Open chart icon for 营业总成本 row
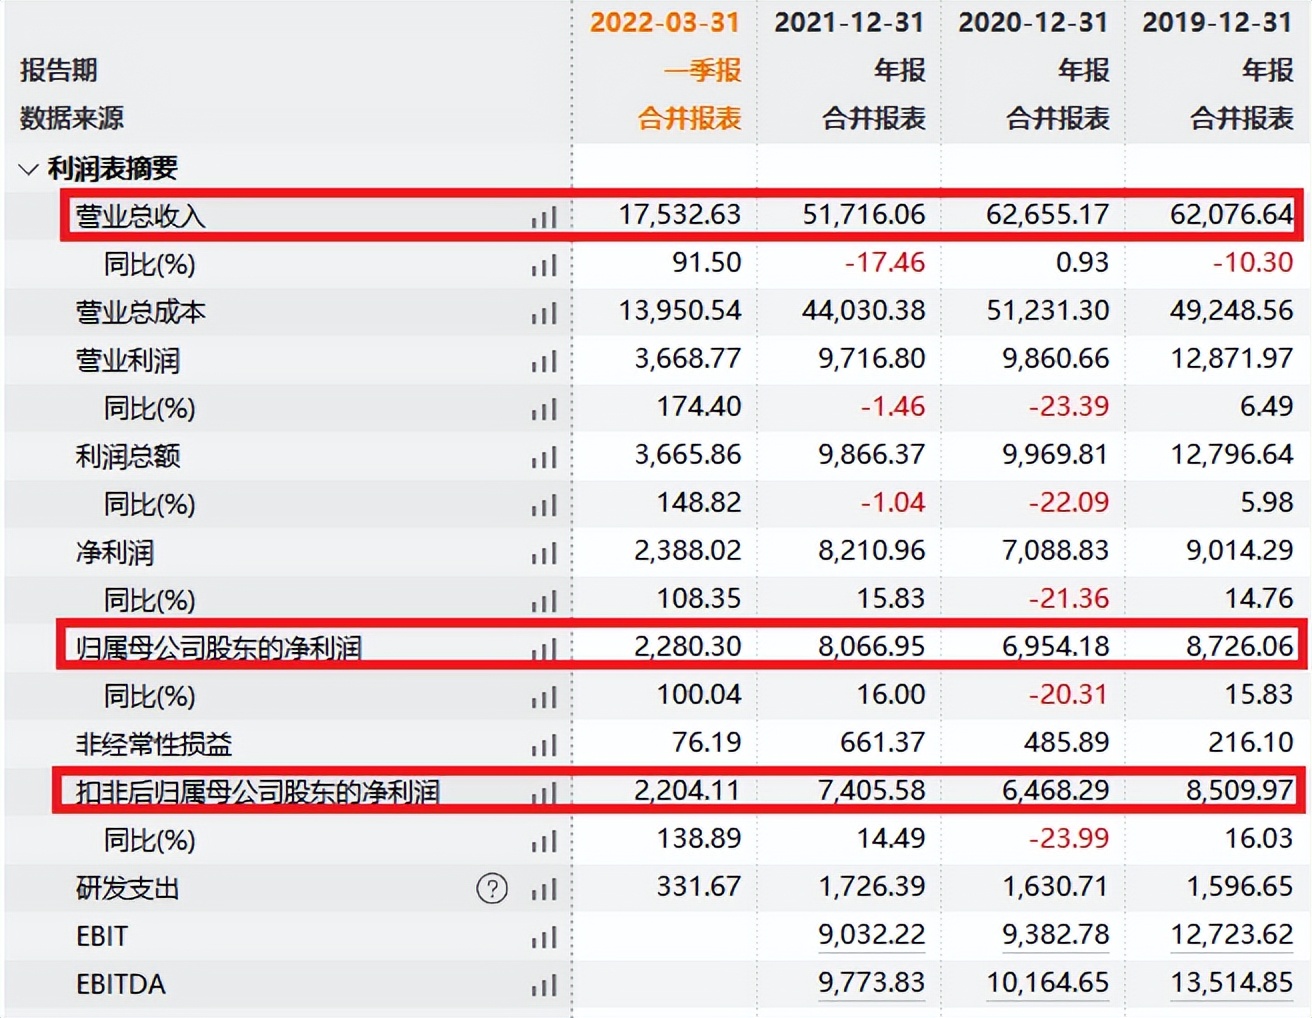Screen dimensions: 1312x1018 [544, 313]
